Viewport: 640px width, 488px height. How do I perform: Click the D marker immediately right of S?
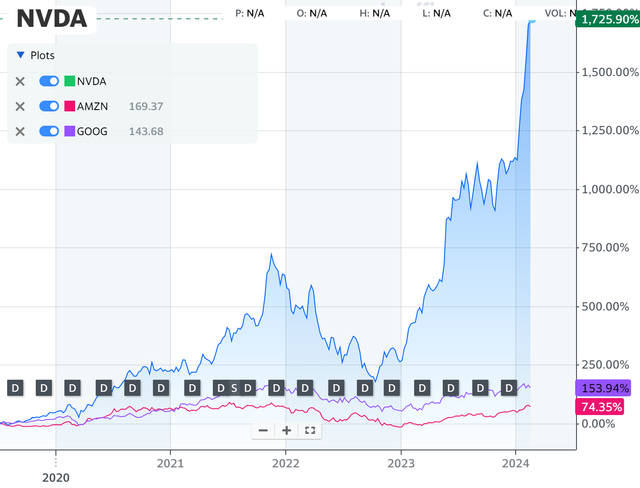247,388
